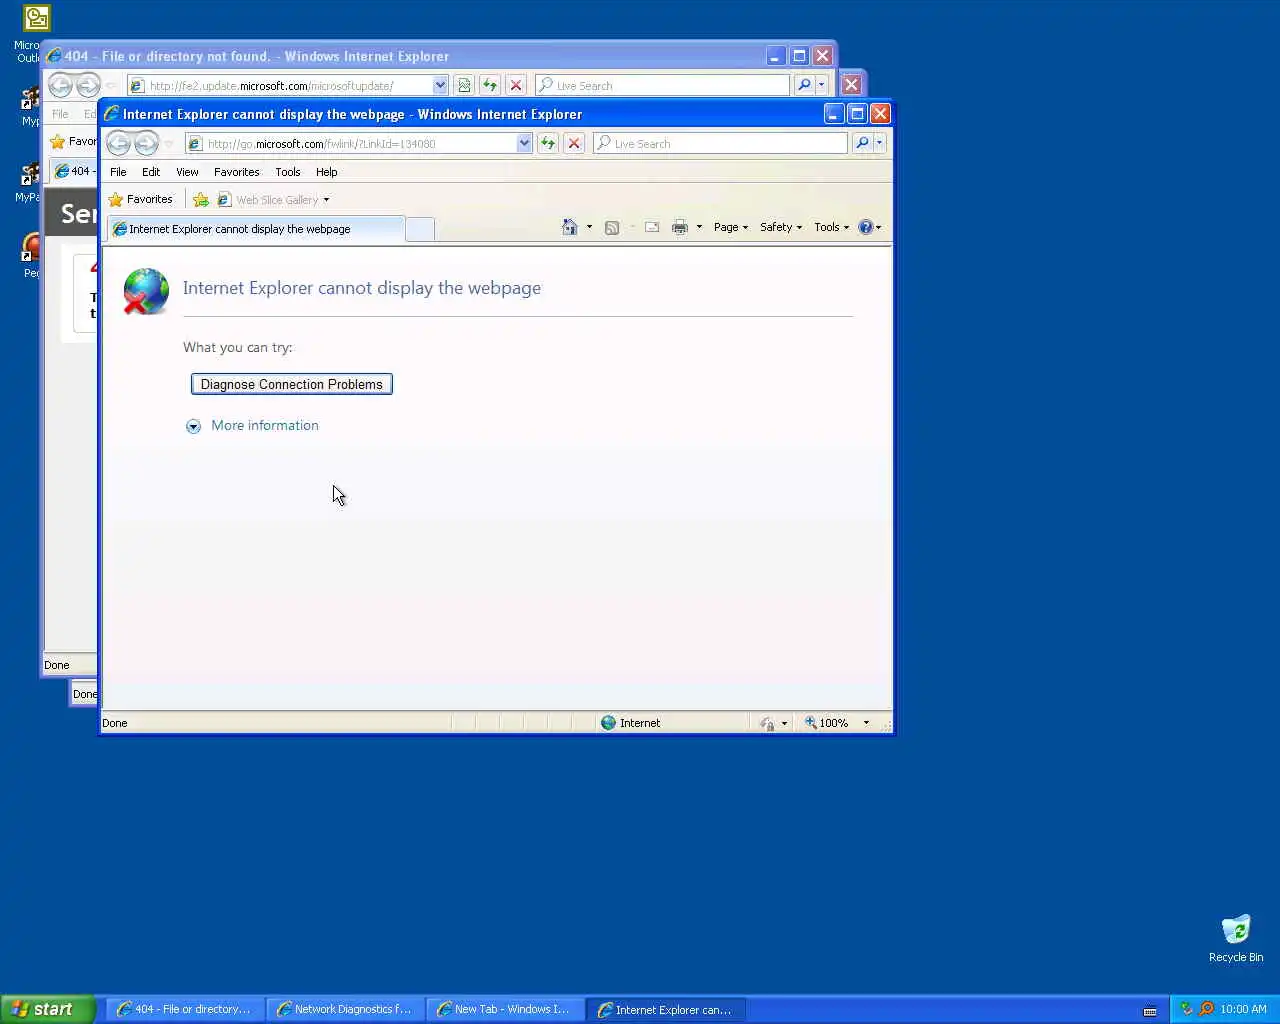
Task: Click the Print icon in command bar
Action: [680, 227]
